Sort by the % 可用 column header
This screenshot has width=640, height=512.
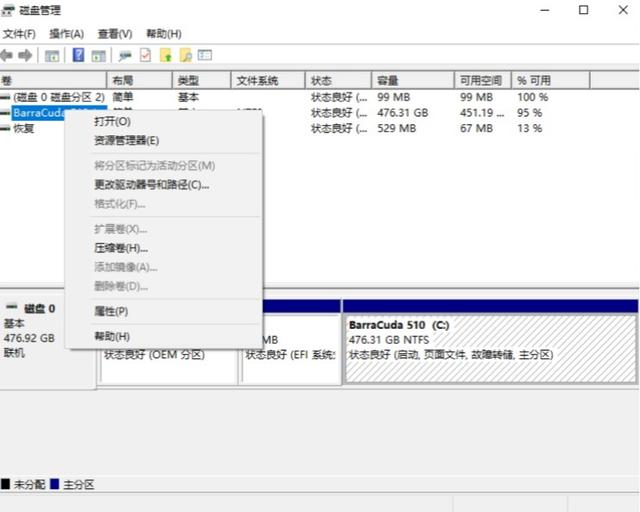[x=551, y=80]
